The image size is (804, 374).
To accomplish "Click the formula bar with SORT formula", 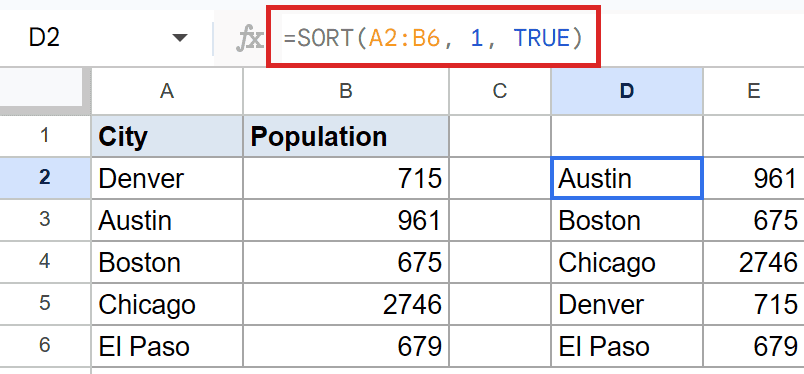I will (x=433, y=37).
